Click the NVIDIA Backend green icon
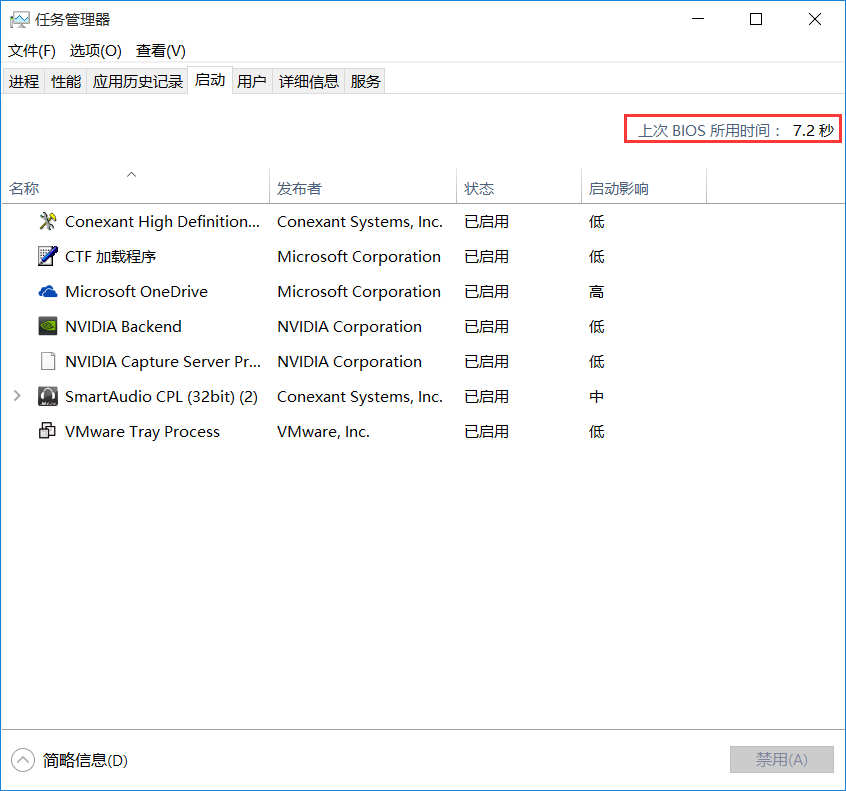 tap(47, 326)
